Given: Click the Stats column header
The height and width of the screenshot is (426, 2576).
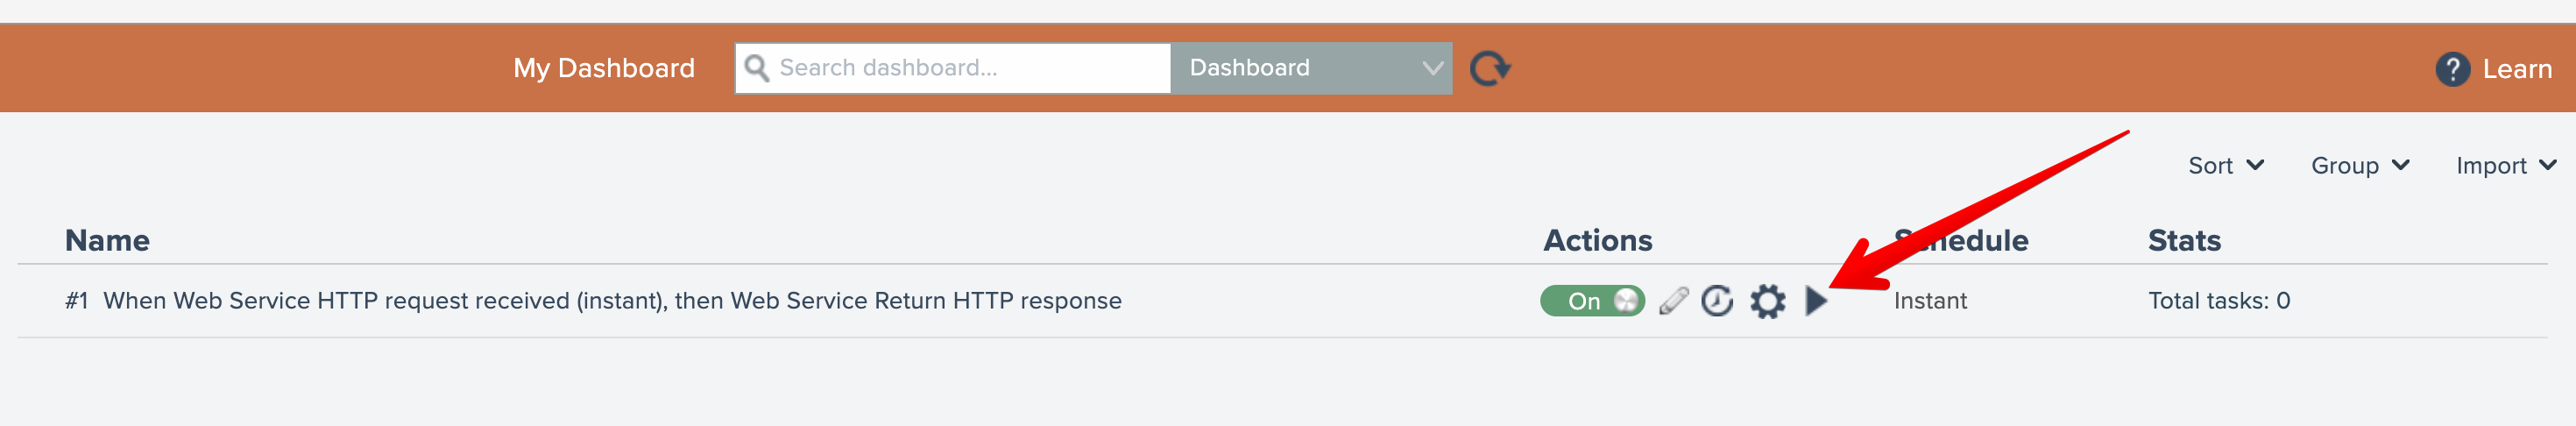Looking at the screenshot, I should pos(2184,241).
